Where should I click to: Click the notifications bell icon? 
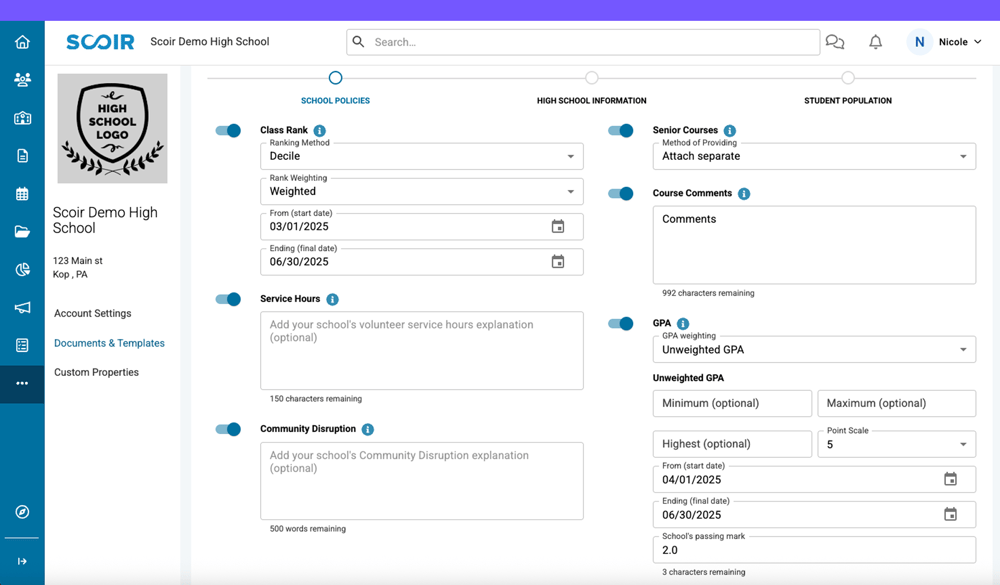(x=875, y=42)
